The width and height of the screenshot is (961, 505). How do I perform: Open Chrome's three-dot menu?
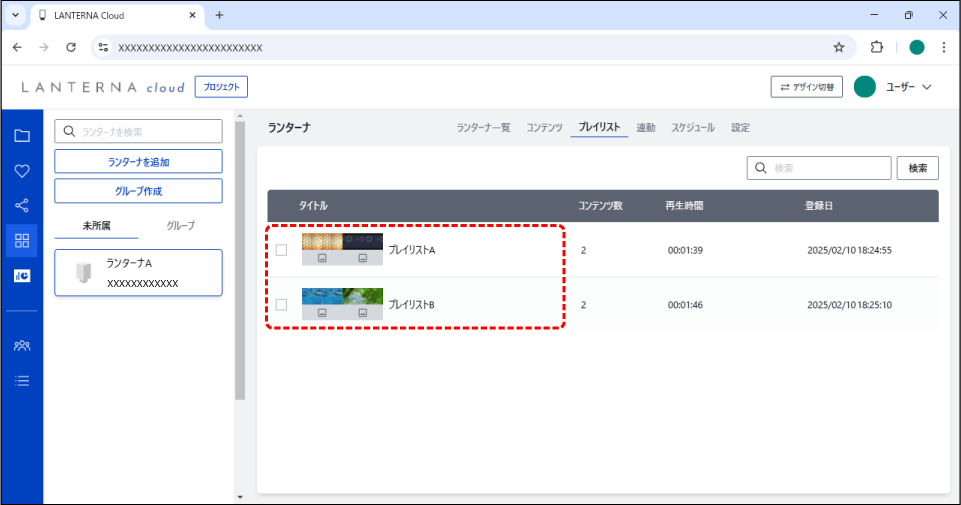point(943,47)
